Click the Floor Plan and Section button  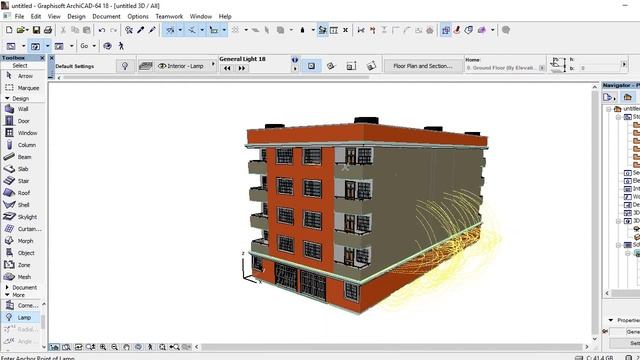423,66
